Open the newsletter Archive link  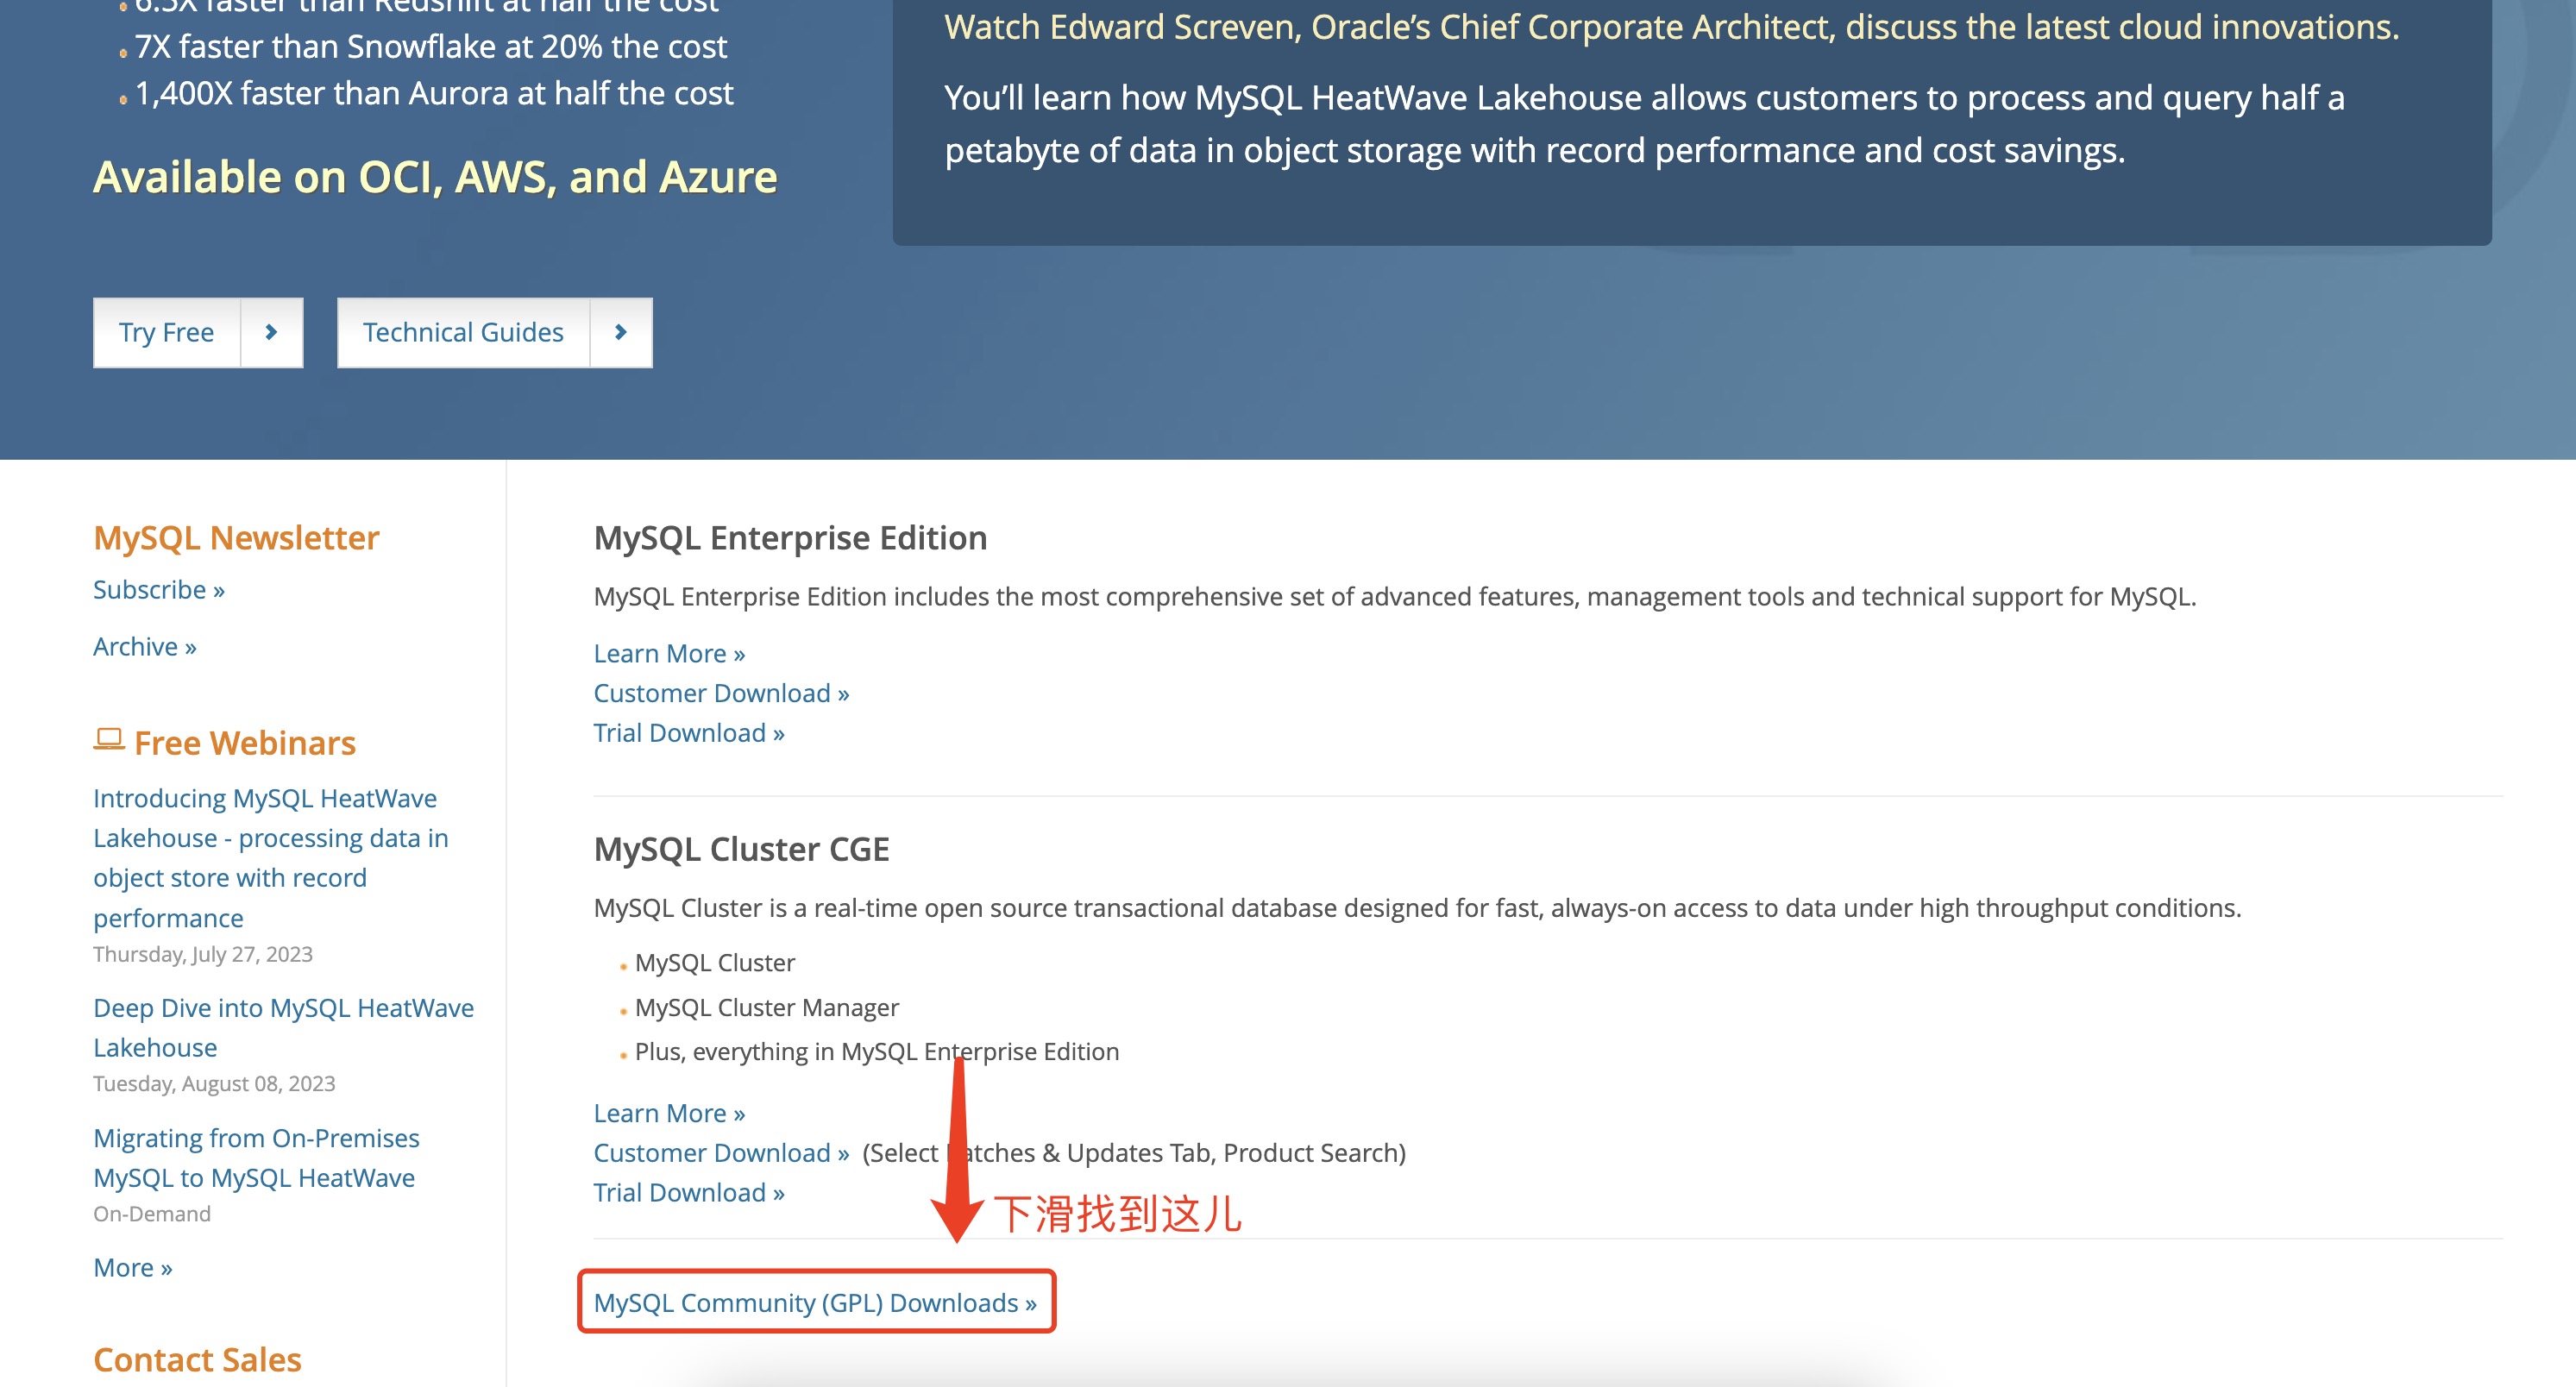[x=144, y=647]
